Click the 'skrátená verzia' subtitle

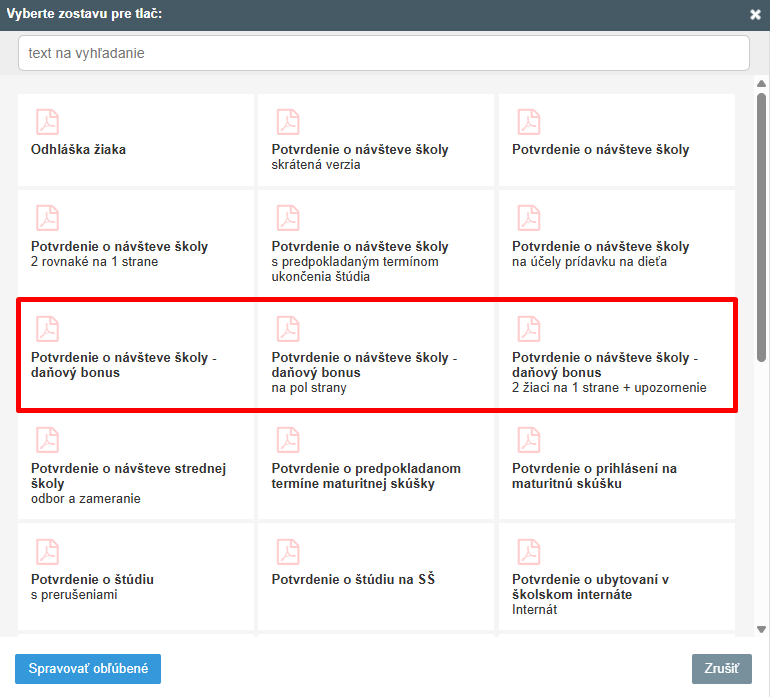pyautogui.click(x=316, y=165)
